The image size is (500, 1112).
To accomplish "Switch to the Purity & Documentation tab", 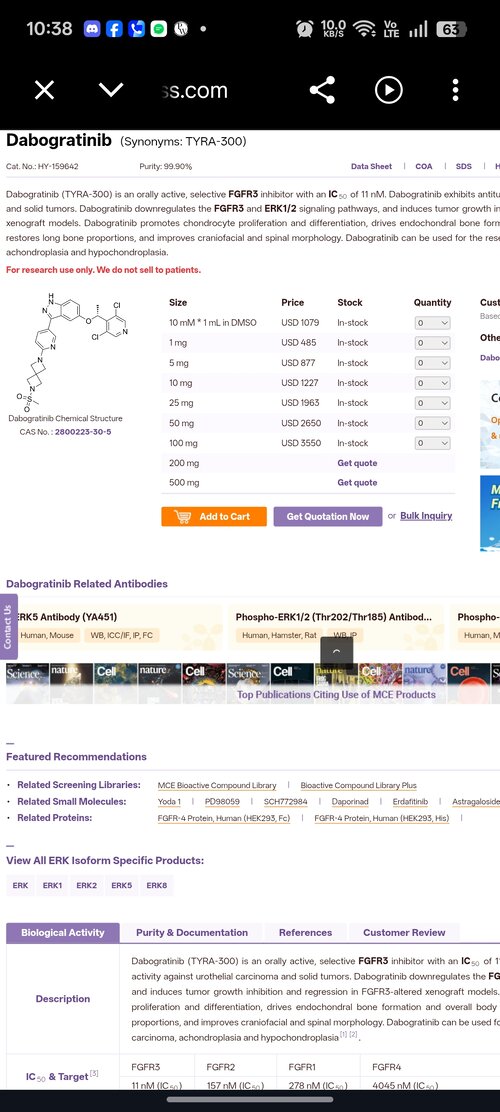I will (192, 933).
